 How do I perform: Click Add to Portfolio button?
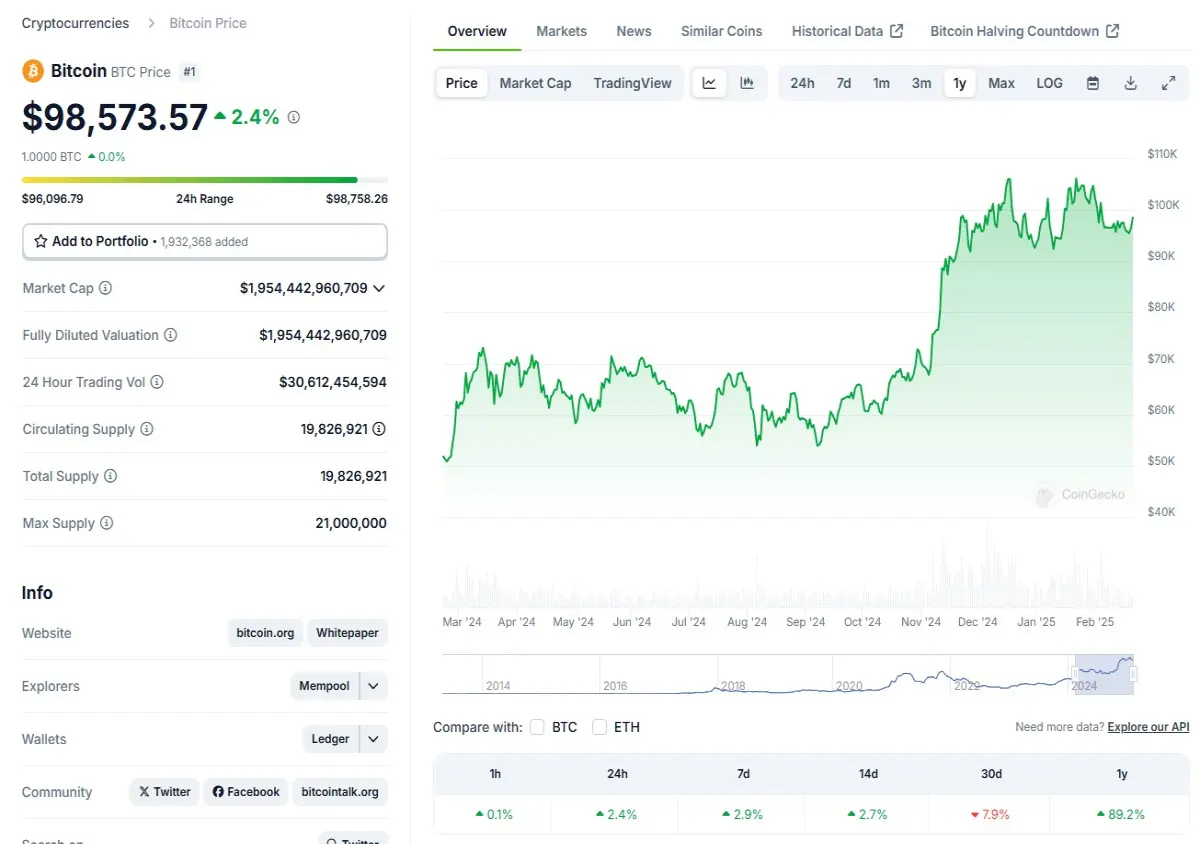coord(205,241)
